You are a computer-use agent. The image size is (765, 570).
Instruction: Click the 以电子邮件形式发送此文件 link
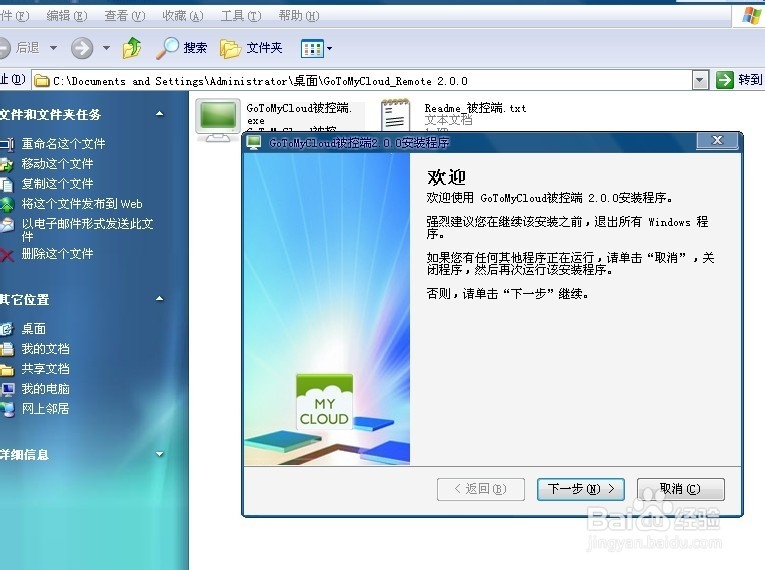pyautogui.click(x=87, y=230)
